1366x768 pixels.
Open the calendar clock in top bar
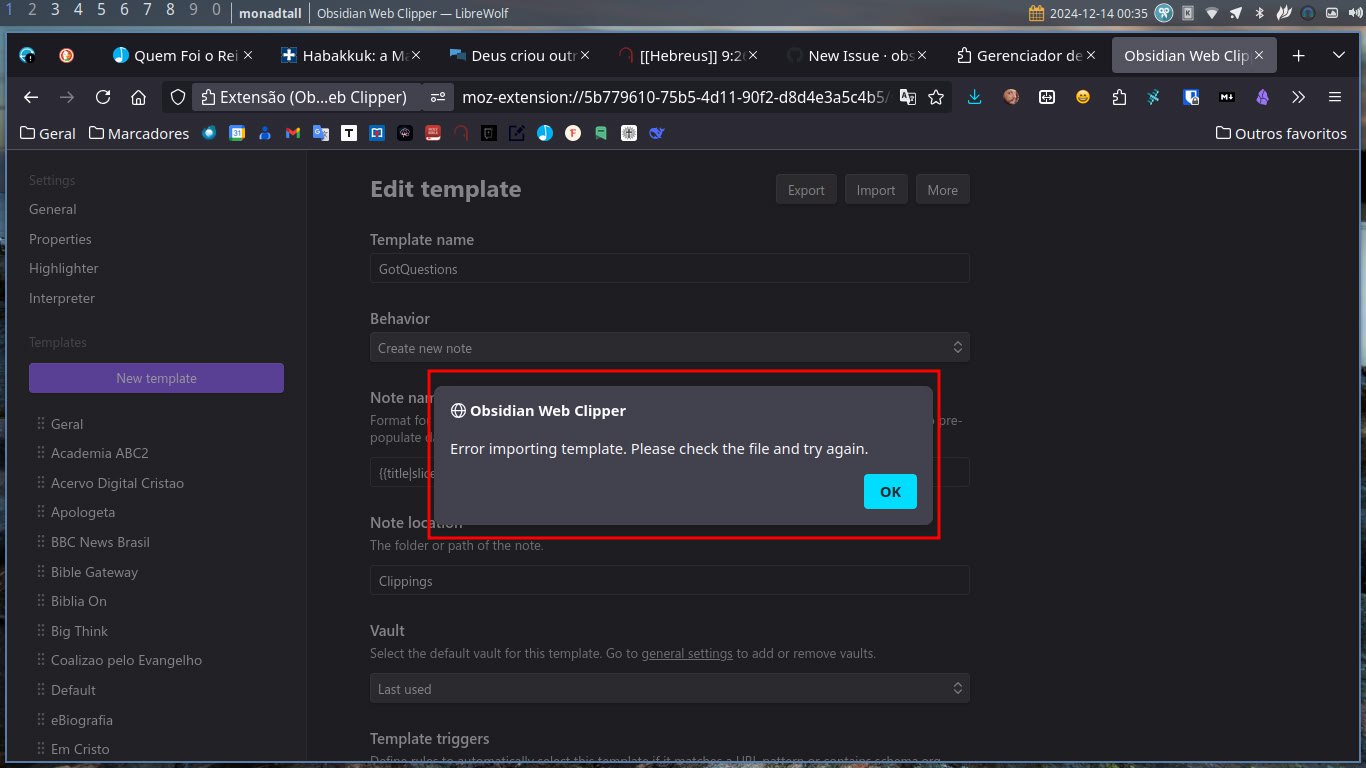[1088, 13]
